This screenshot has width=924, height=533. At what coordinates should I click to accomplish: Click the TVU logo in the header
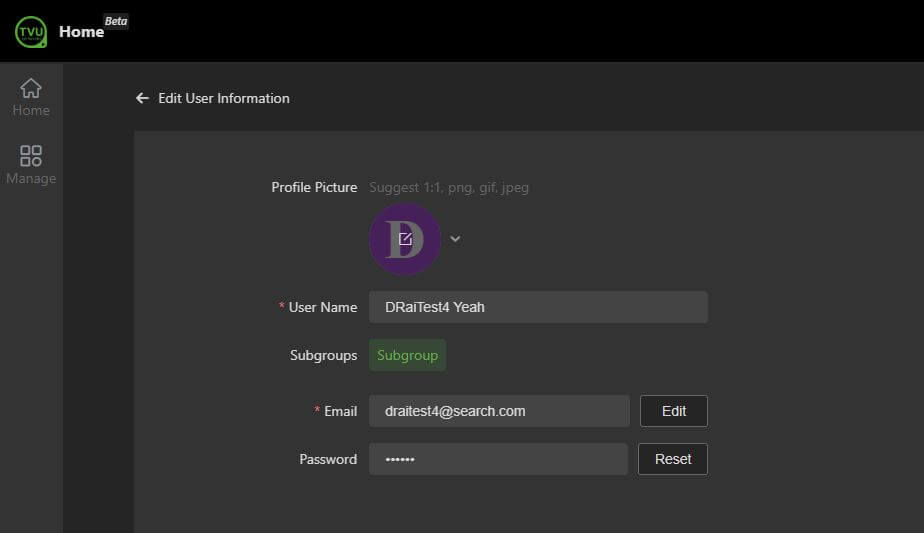(x=30, y=31)
